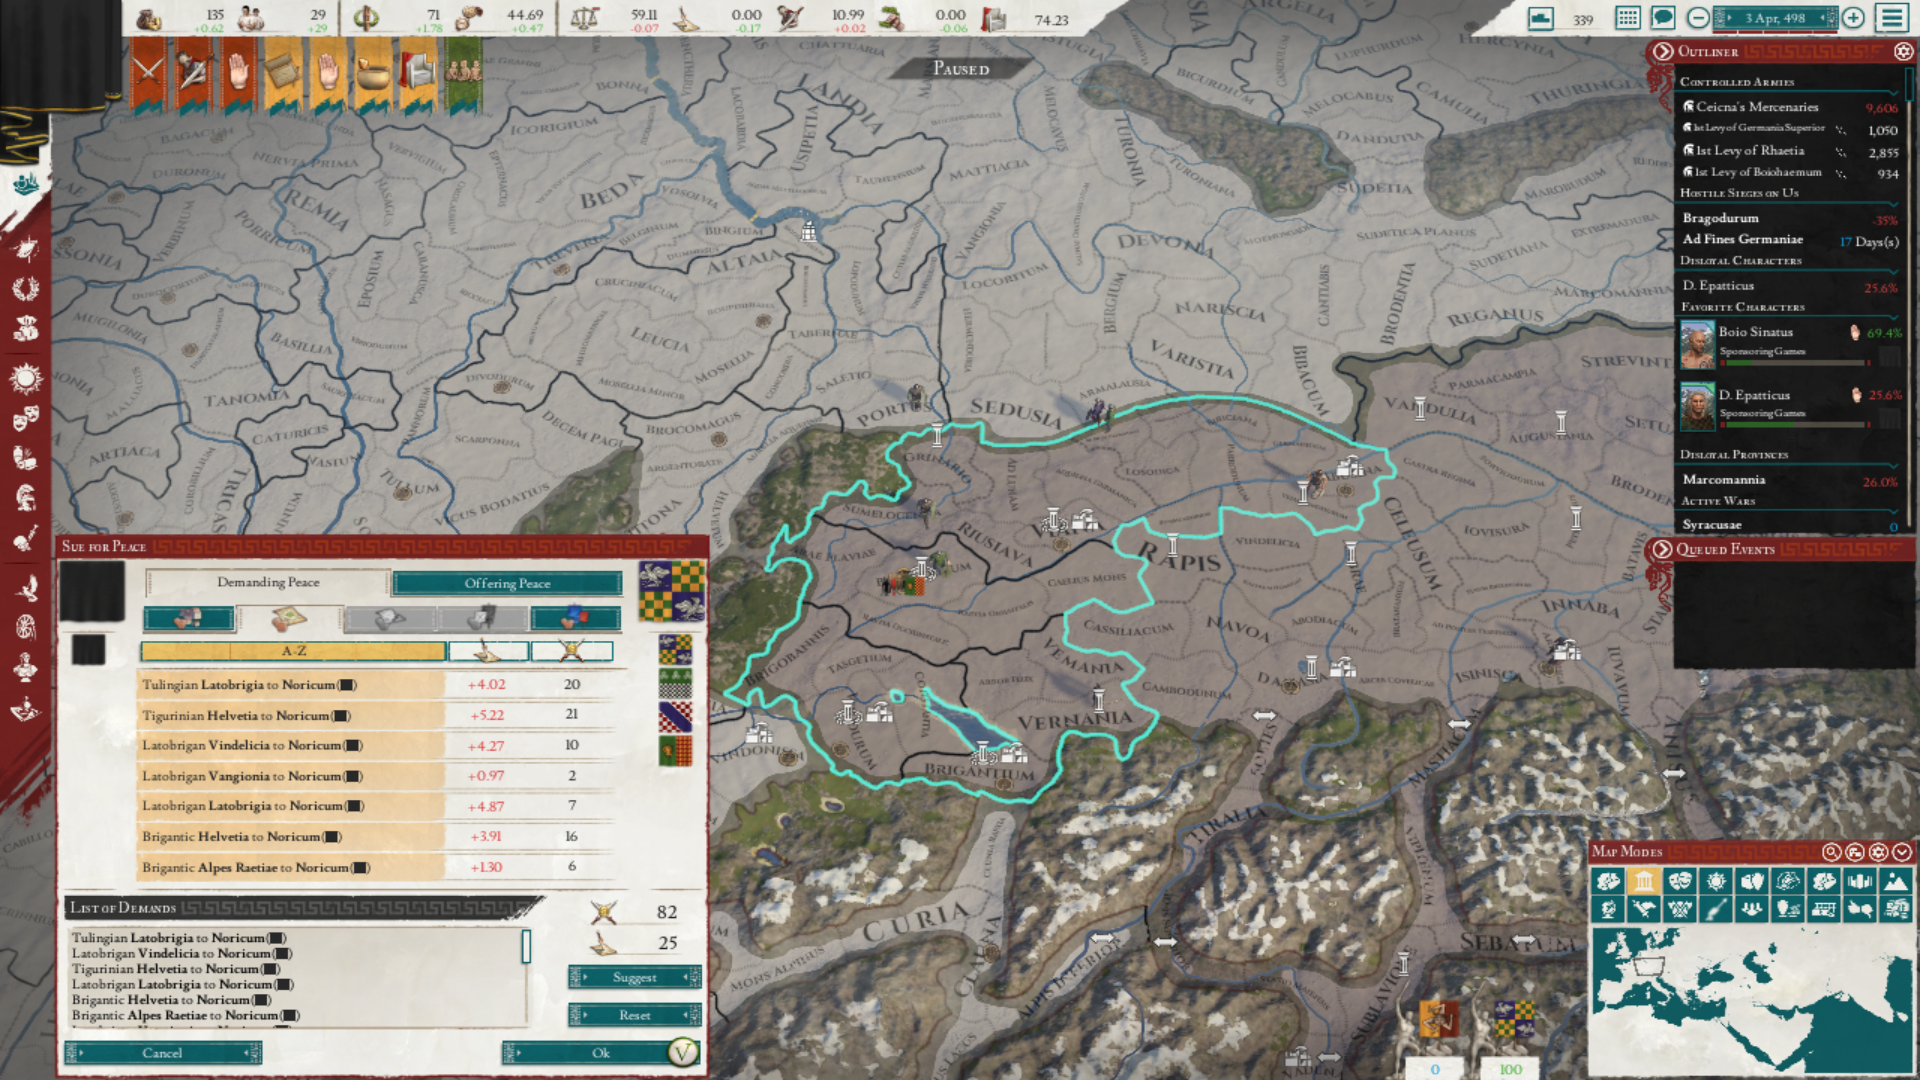This screenshot has height=1080, width=1920.
Task: Open the main hamburger menu
Action: tap(1891, 18)
